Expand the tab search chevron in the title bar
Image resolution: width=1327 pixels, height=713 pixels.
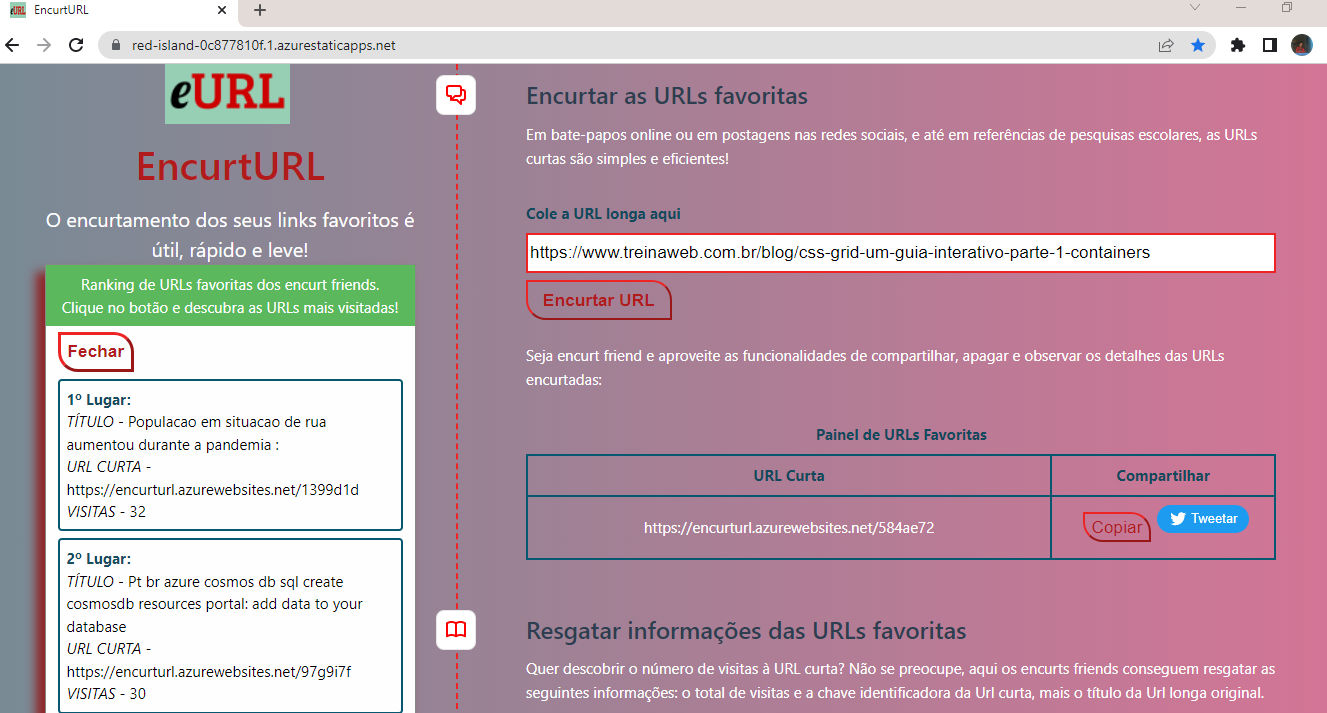pyautogui.click(x=1195, y=10)
